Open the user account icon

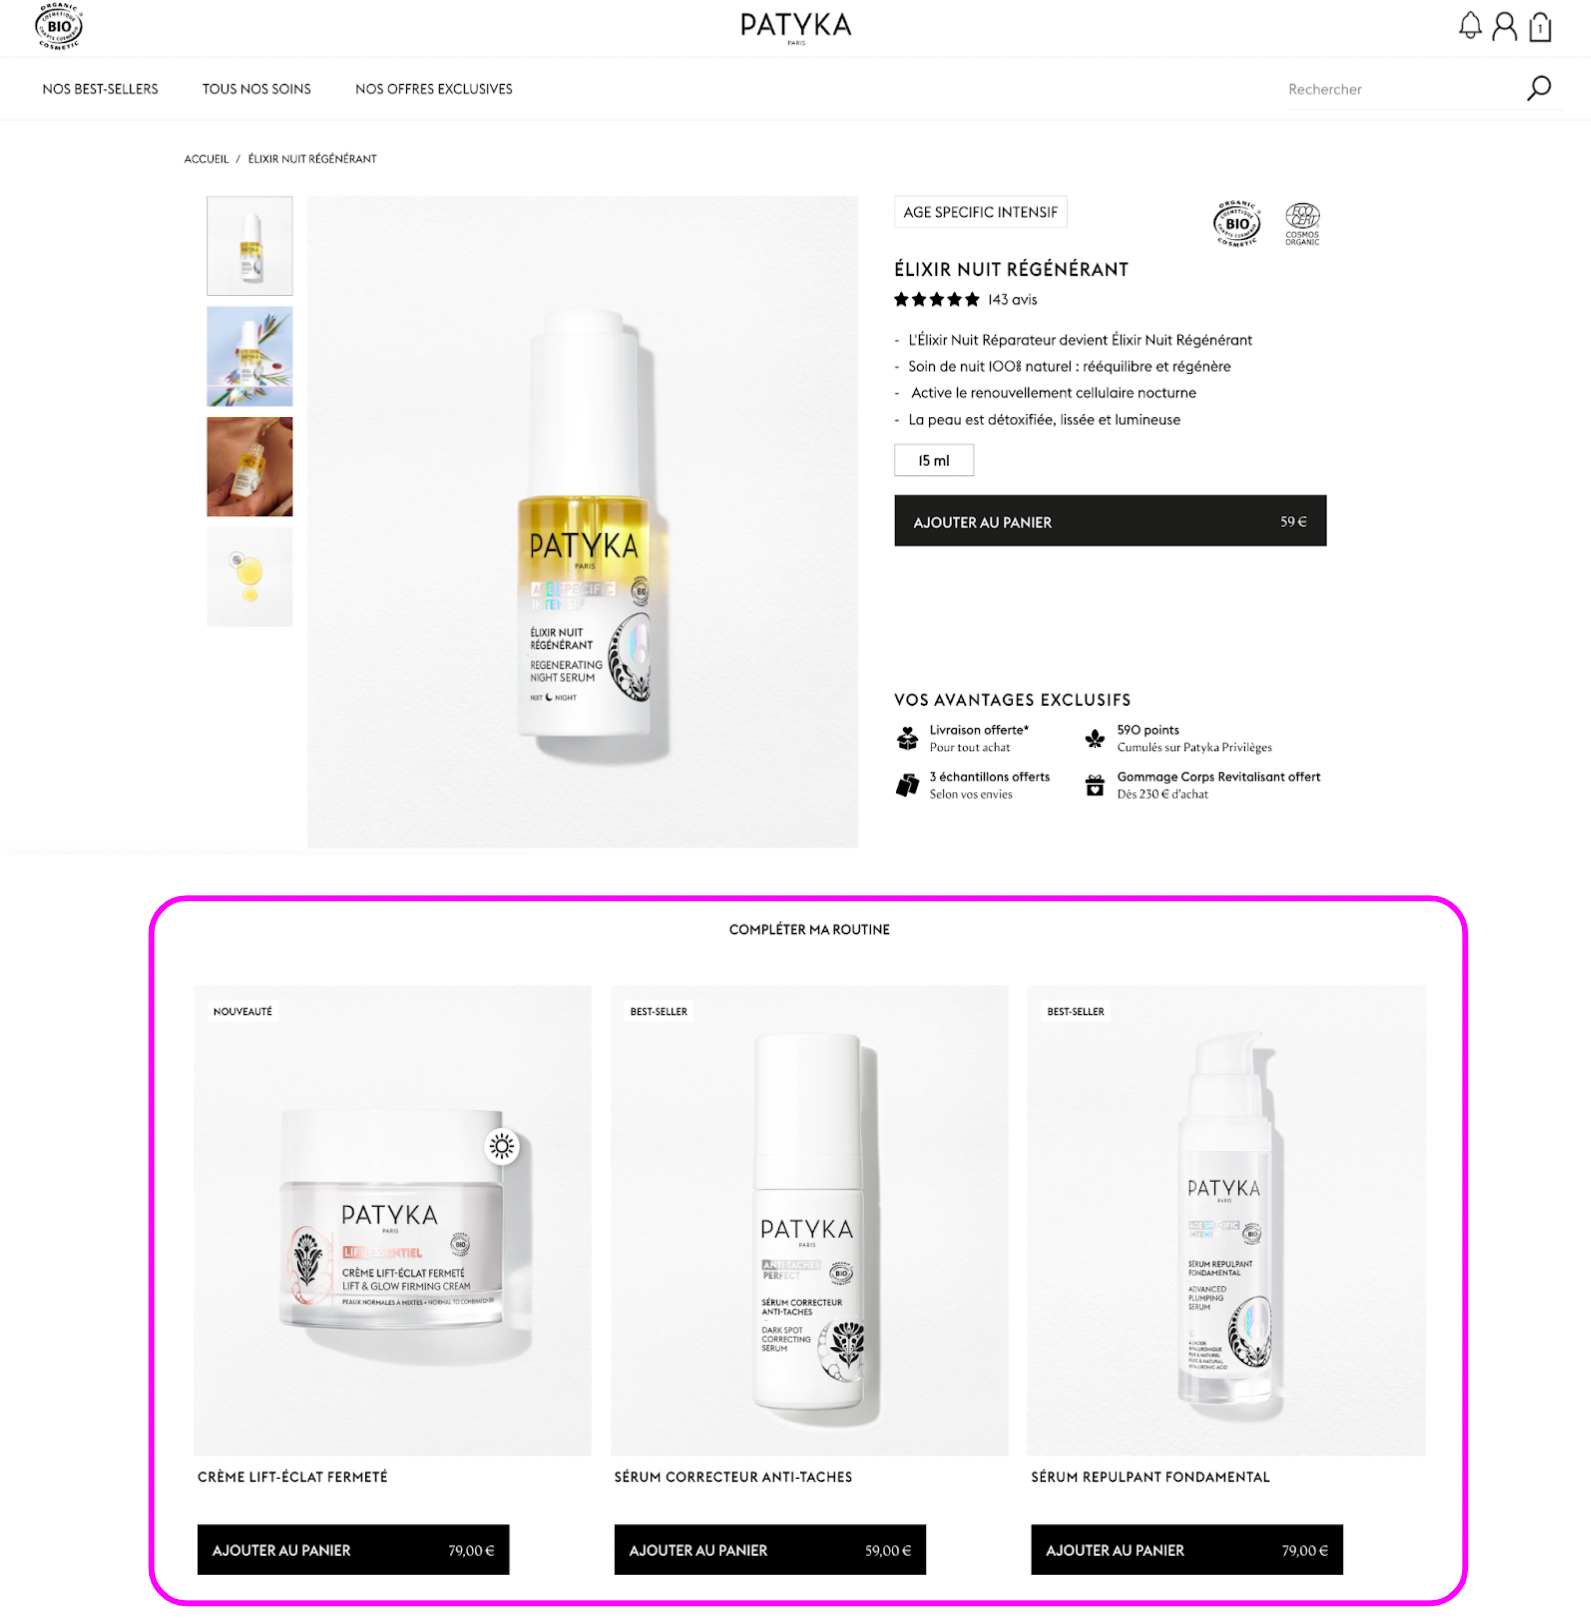[1504, 26]
